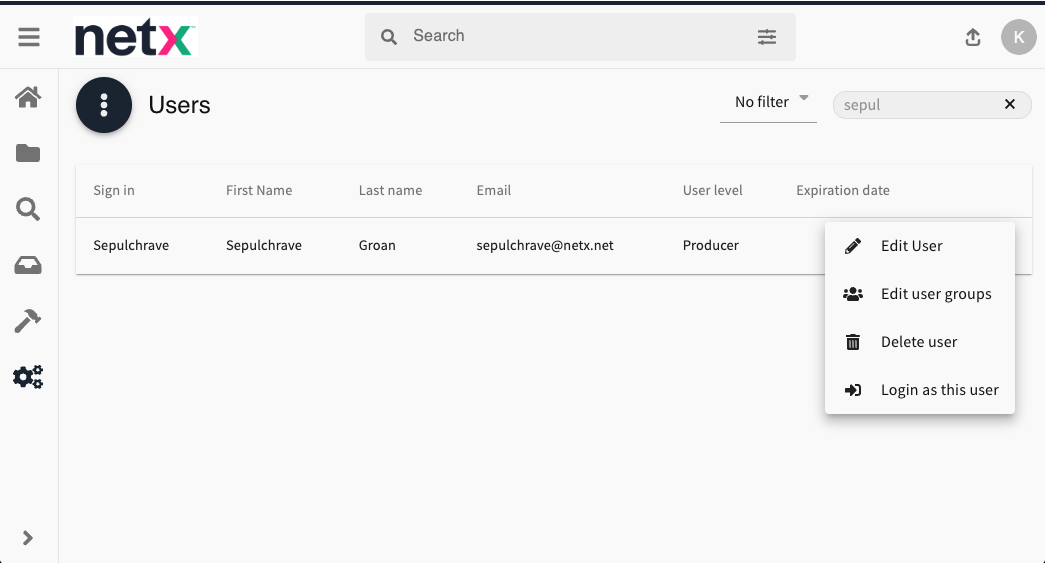Expand the sidebar with chevron arrow
Viewport: 1045px width, 563px height.
[x=28, y=538]
